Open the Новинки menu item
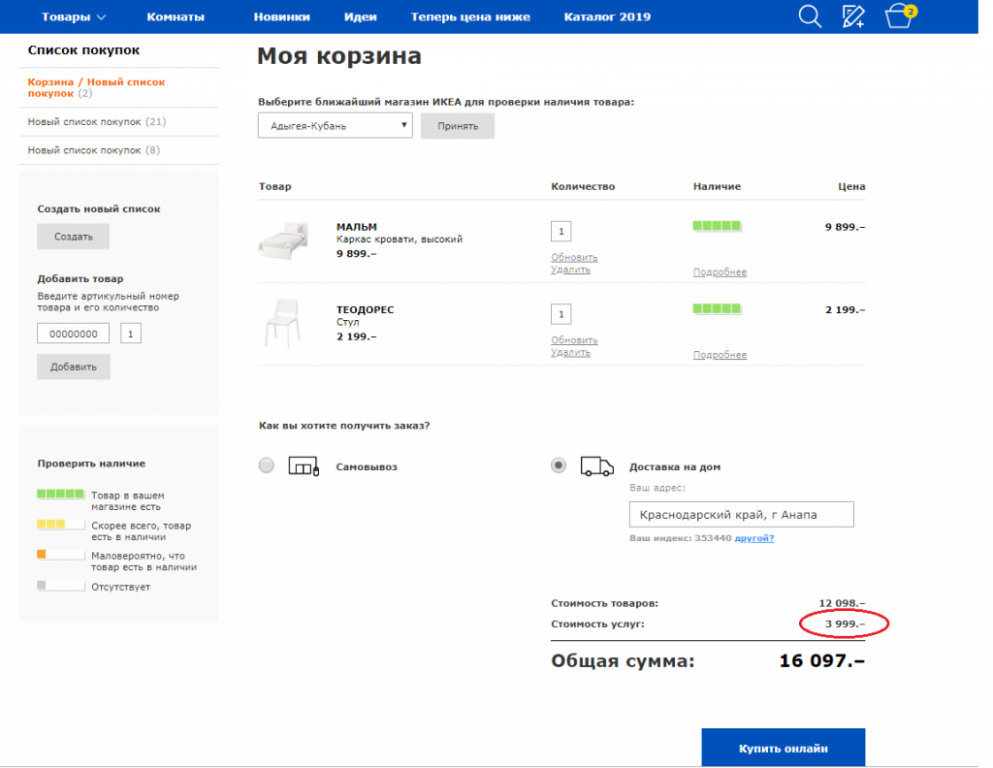This screenshot has width=993, height=768. (282, 17)
